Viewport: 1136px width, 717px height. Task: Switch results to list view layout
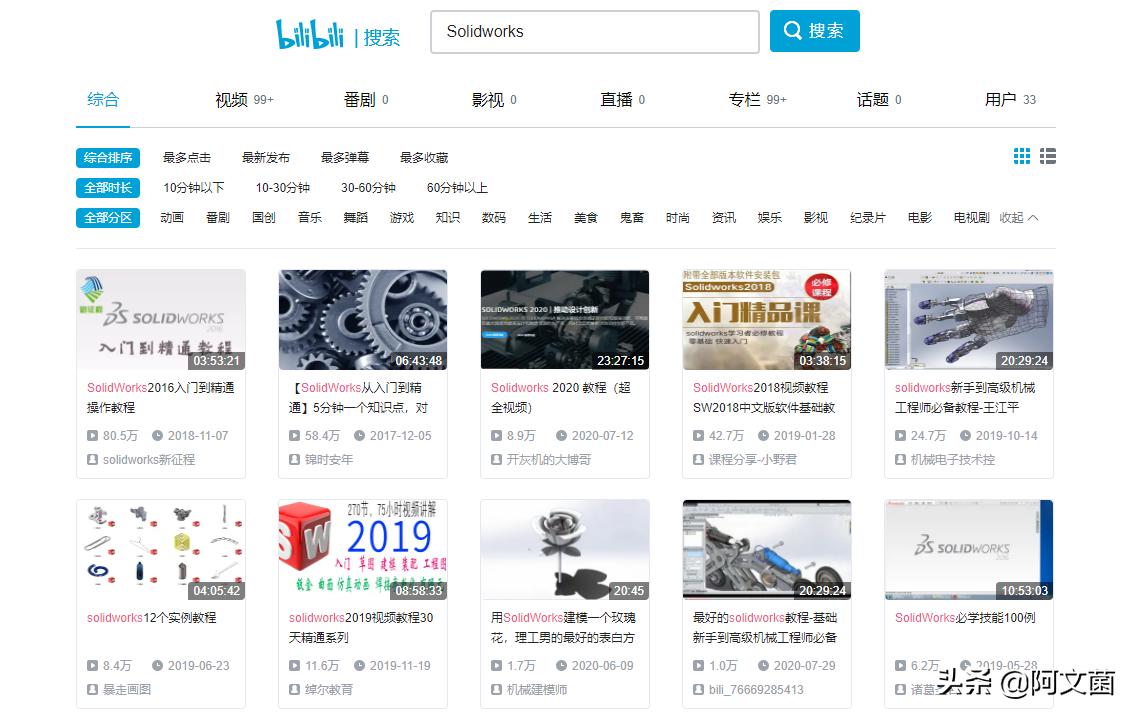coord(1046,156)
